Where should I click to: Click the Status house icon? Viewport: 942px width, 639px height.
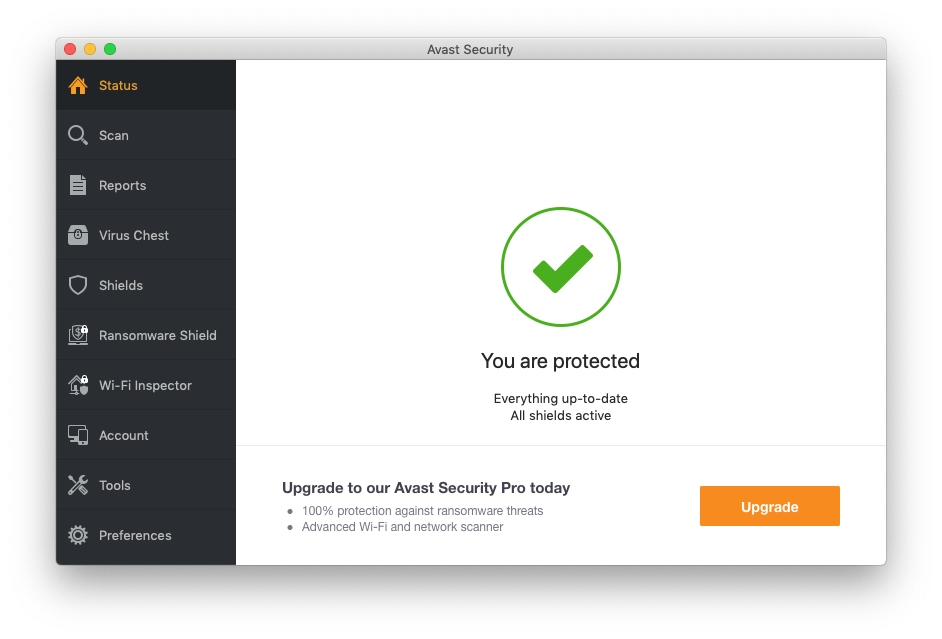78,86
